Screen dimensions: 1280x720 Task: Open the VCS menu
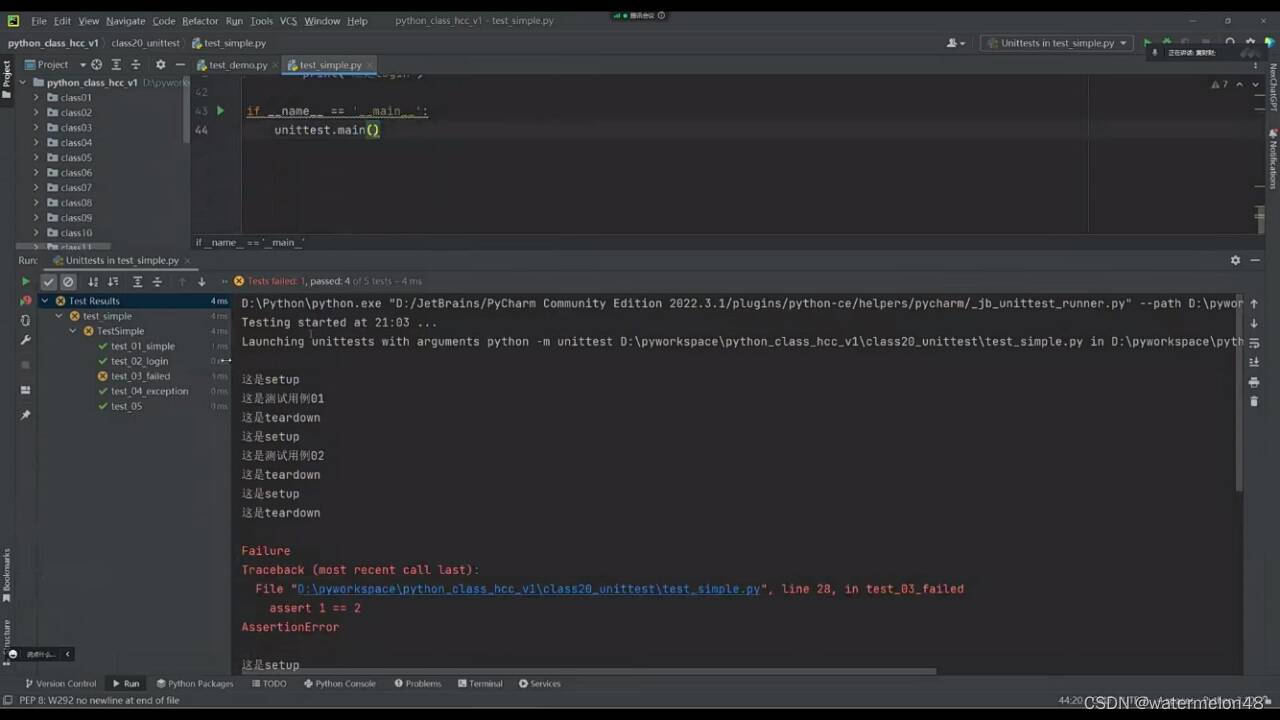(x=288, y=21)
